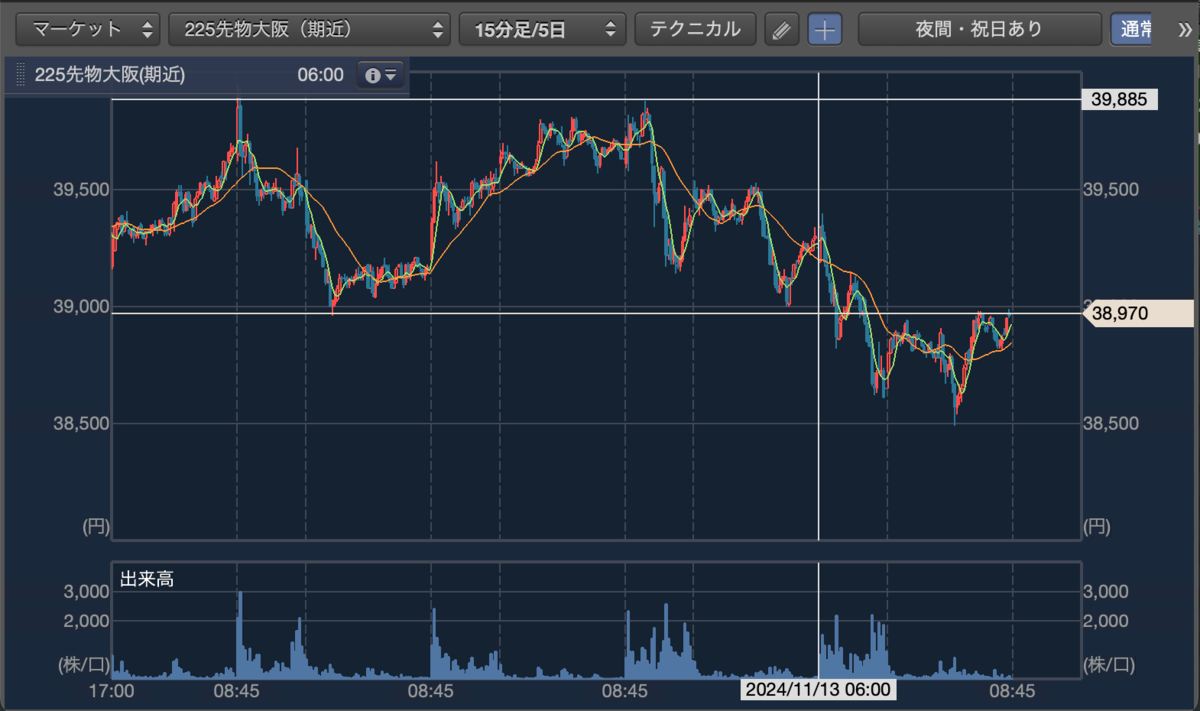Click the 06:00 time in legend header
Screen dimensions: 1200x711
tap(320, 75)
